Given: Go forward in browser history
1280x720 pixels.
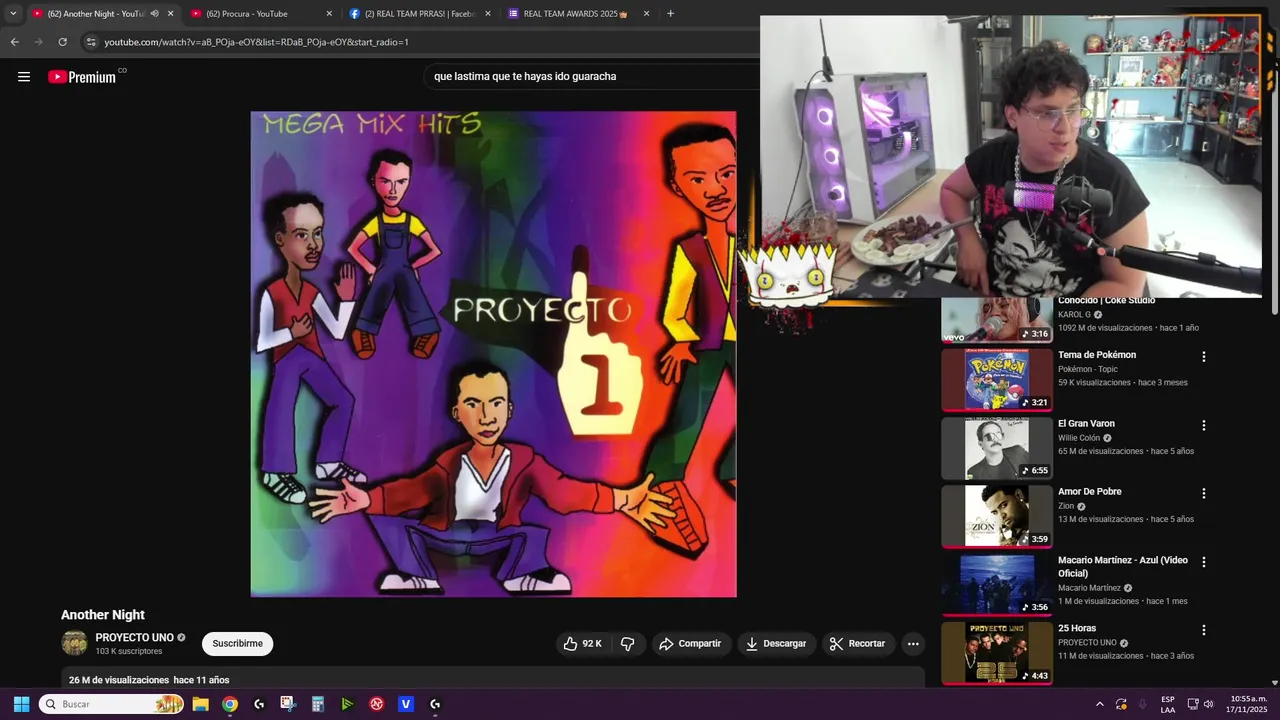Looking at the screenshot, I should pos(38,42).
